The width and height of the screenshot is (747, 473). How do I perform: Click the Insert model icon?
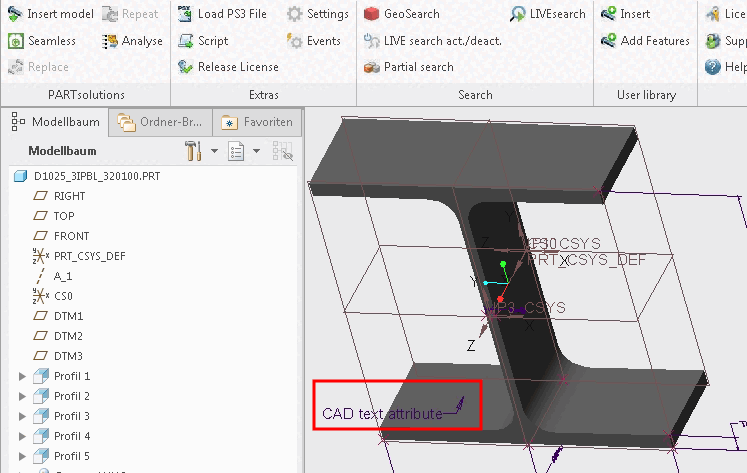tap(15, 14)
